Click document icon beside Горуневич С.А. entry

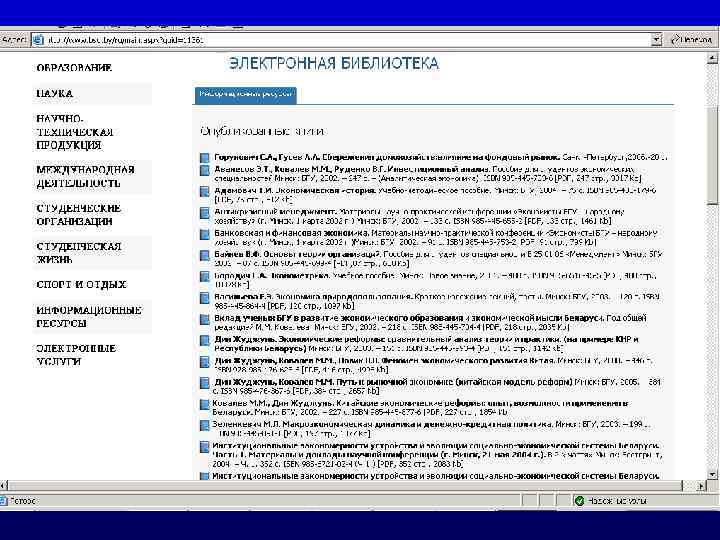pos(205,158)
